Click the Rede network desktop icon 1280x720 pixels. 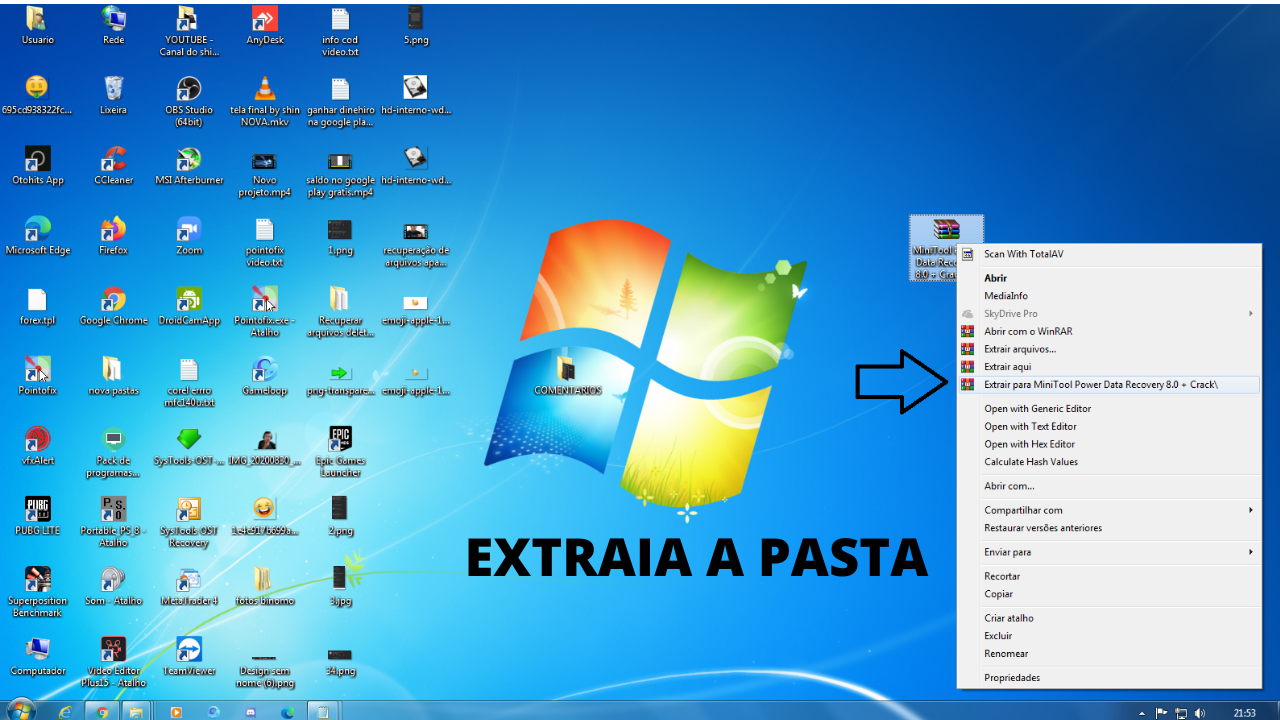[x=113, y=26]
